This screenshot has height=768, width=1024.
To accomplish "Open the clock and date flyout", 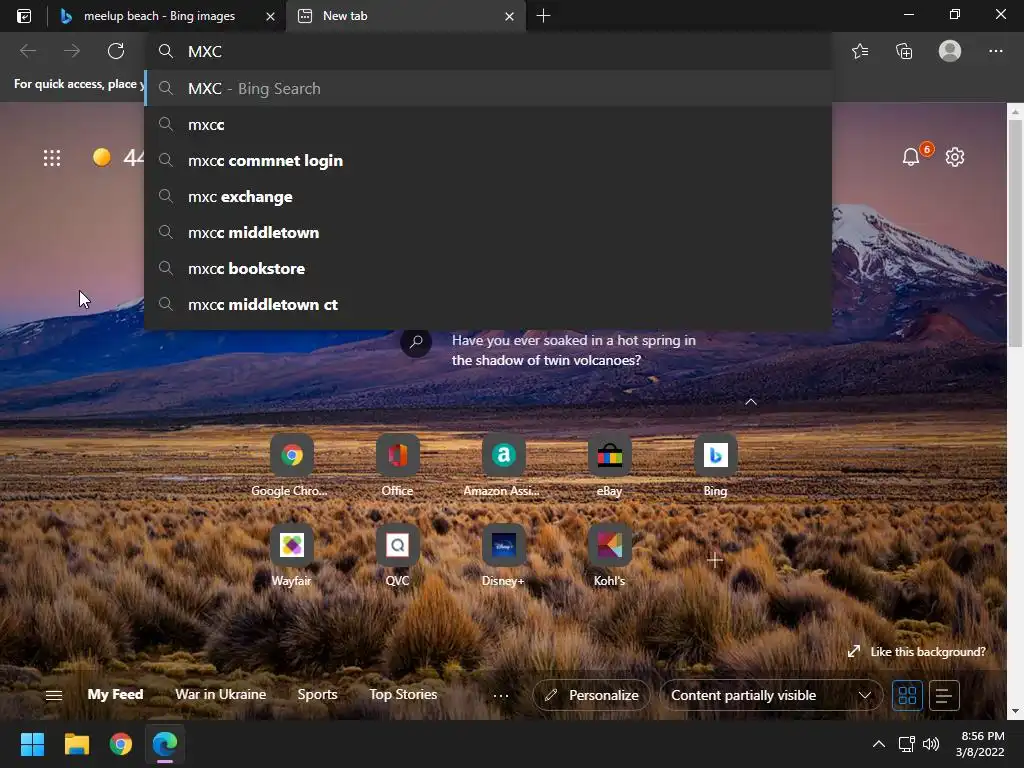I will (980, 744).
